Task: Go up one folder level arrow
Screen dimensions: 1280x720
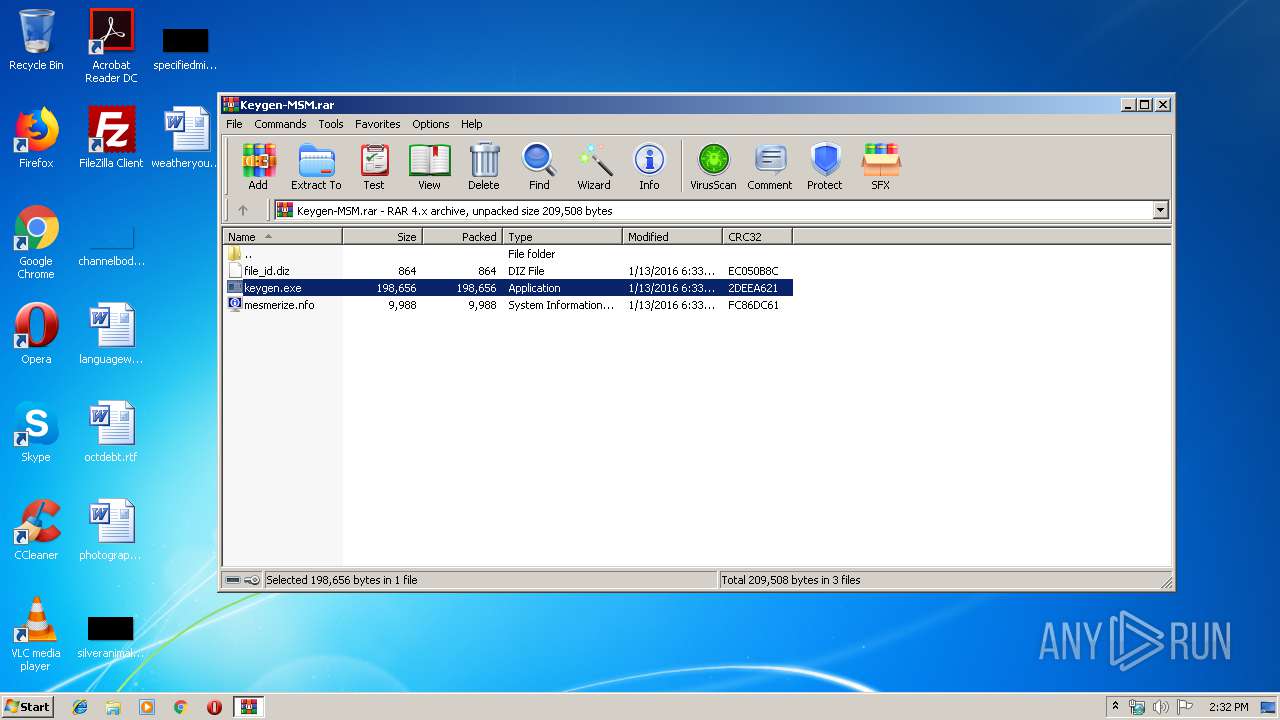Action: [243, 210]
